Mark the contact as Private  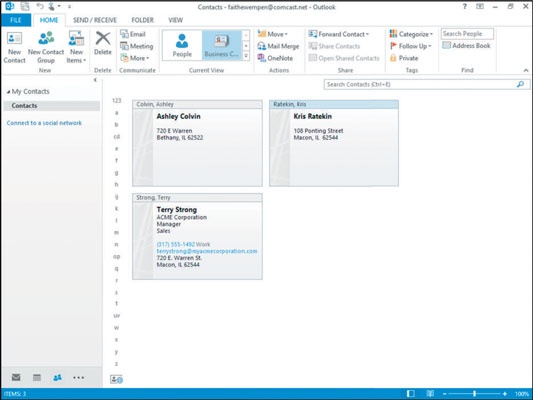point(404,58)
